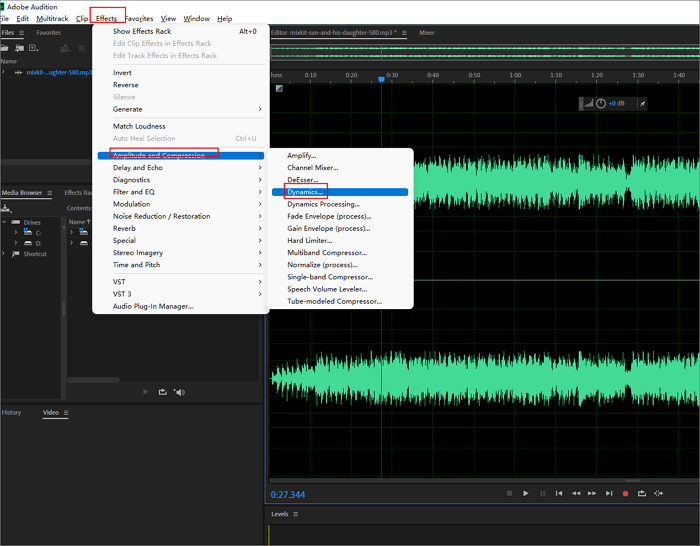Choose Amplify... effect
The height and width of the screenshot is (546, 700).
pos(340,156)
